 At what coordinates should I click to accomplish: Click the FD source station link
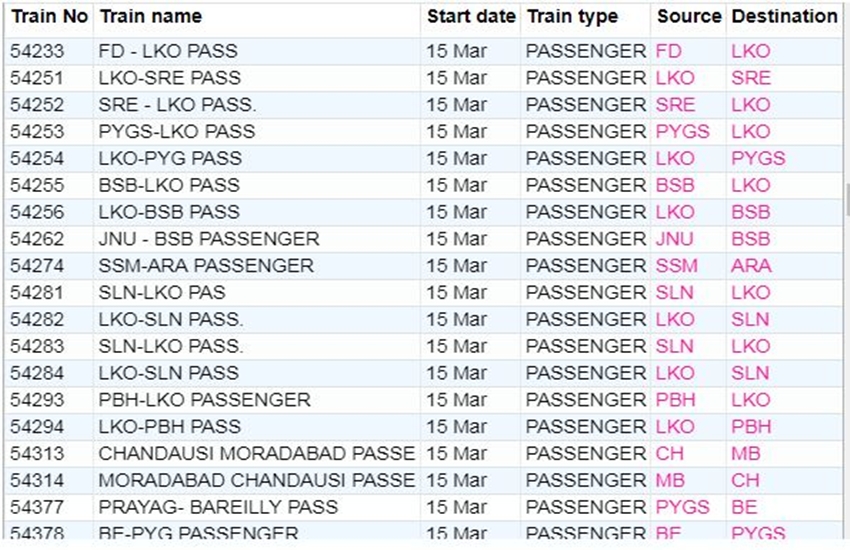pos(668,51)
